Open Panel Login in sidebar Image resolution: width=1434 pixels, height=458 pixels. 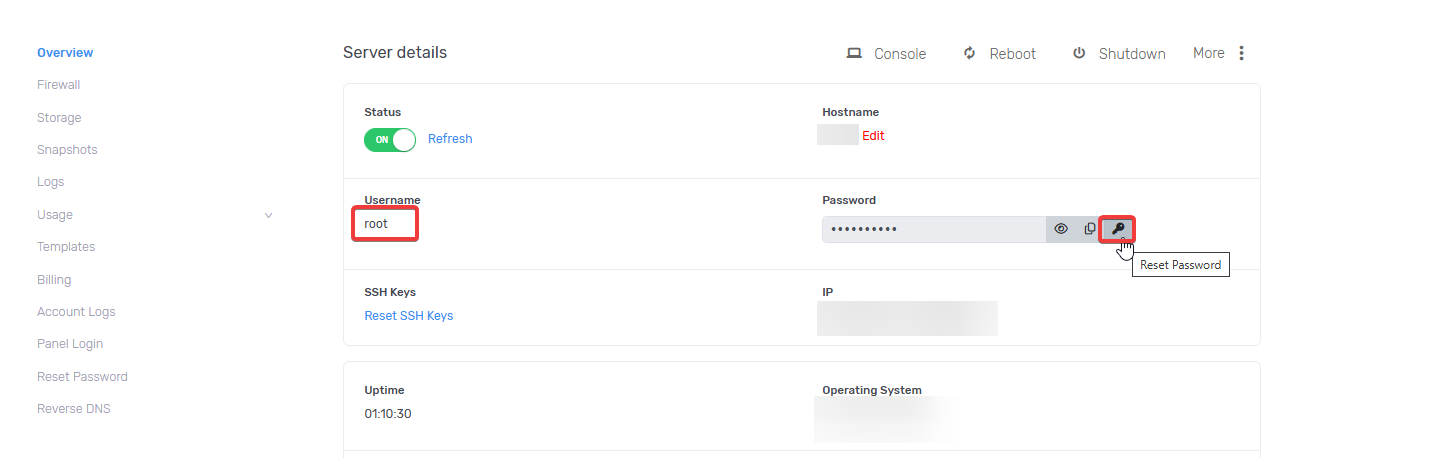(x=70, y=344)
